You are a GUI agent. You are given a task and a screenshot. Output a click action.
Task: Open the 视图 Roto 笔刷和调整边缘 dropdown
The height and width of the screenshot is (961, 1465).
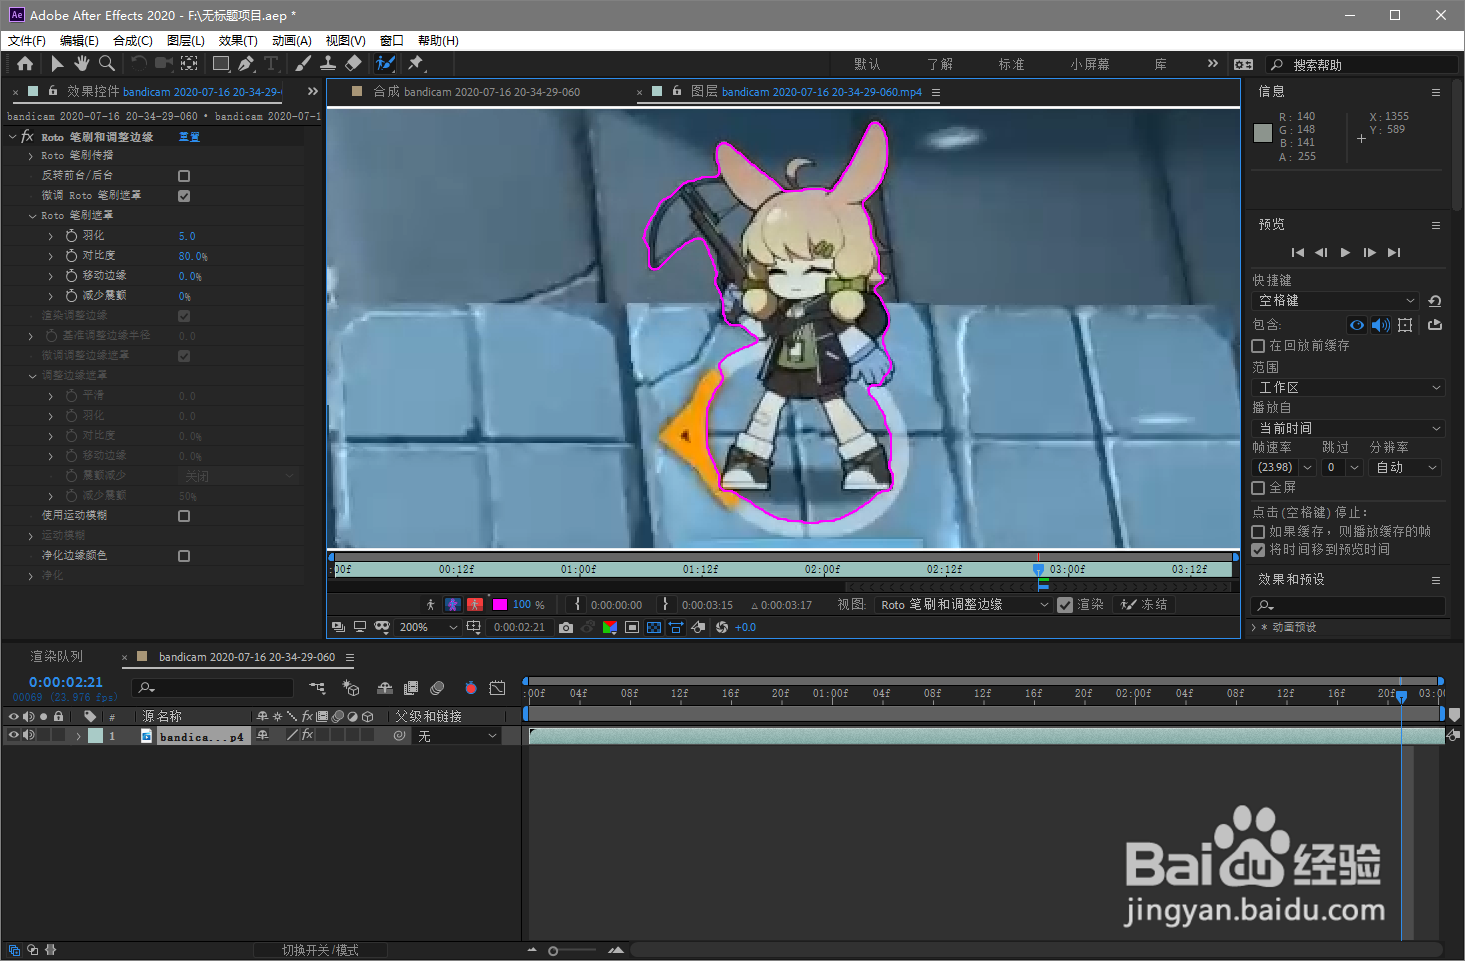(964, 604)
